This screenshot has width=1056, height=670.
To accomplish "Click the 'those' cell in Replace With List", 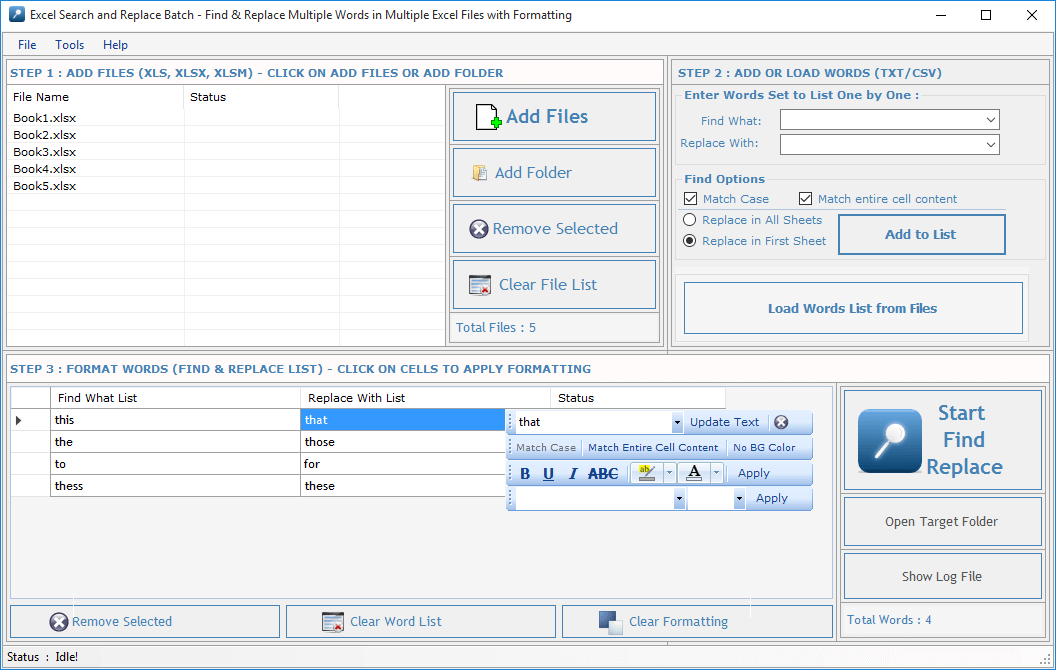I will point(403,442).
